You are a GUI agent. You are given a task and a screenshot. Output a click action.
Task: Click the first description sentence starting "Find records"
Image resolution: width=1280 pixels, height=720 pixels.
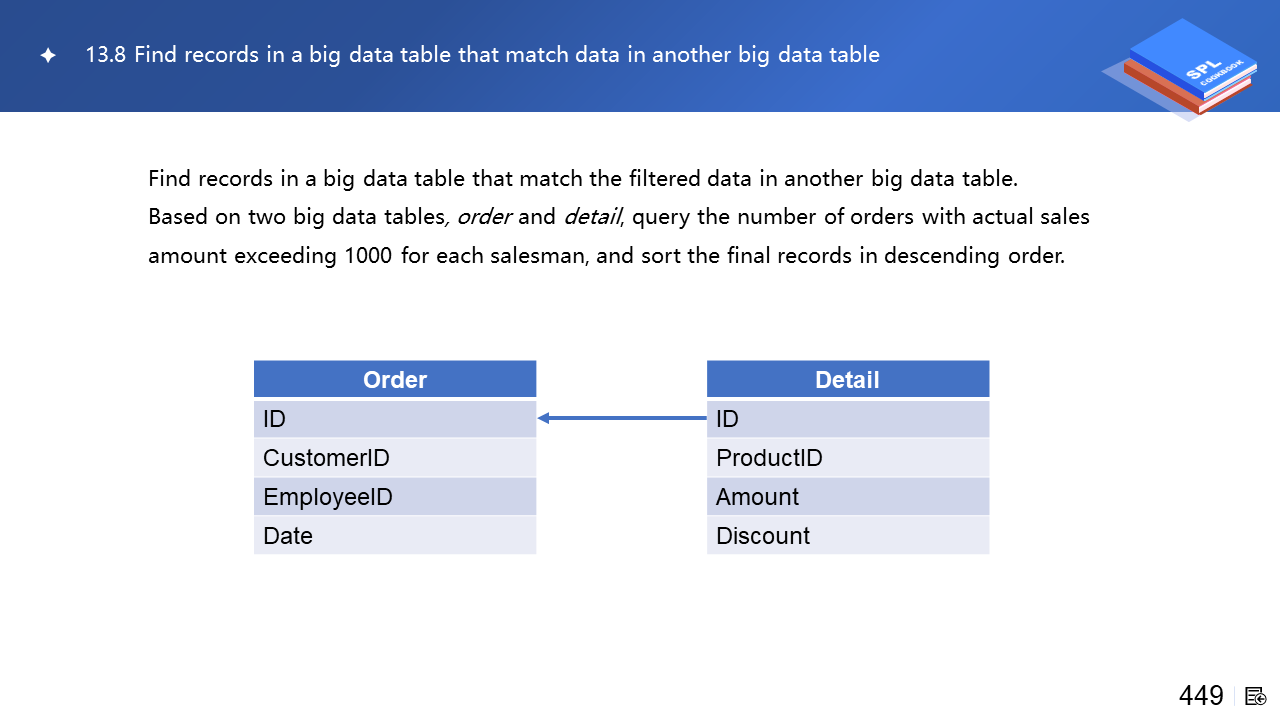click(582, 179)
